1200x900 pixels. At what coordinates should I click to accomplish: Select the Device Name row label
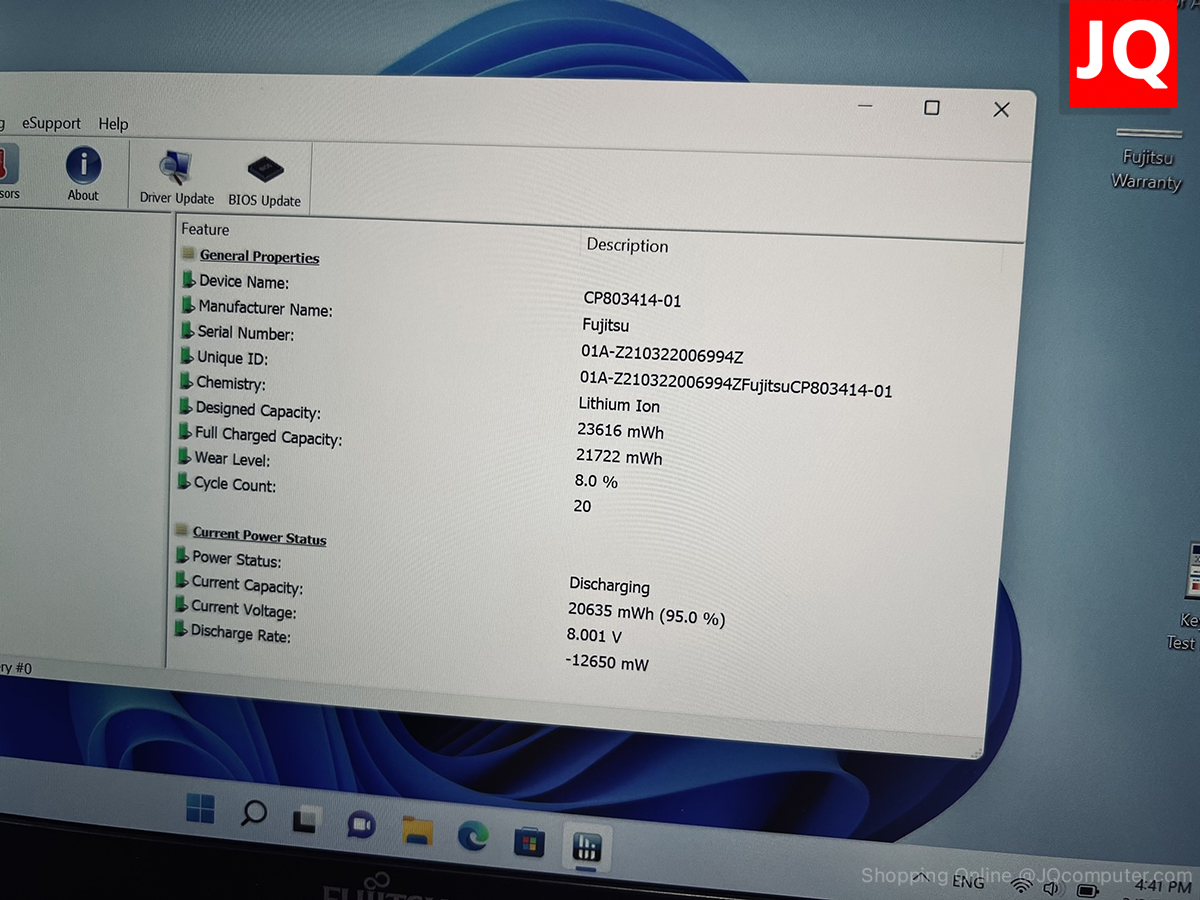(244, 282)
